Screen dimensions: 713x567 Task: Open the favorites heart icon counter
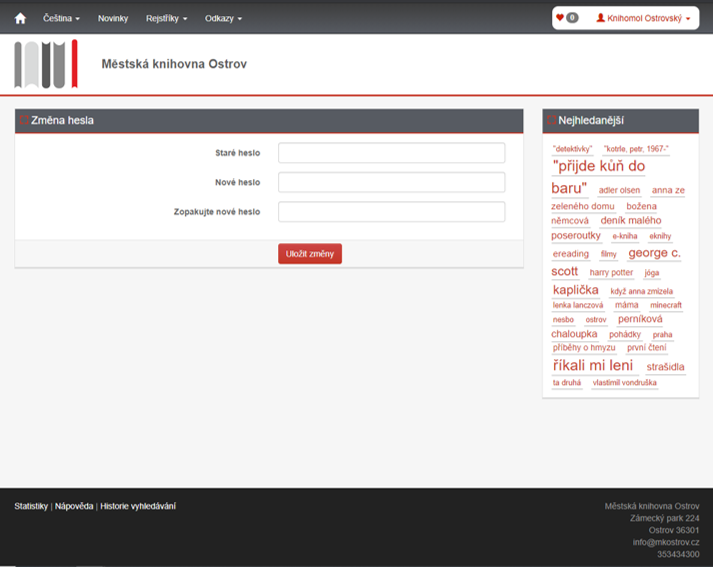coord(567,18)
